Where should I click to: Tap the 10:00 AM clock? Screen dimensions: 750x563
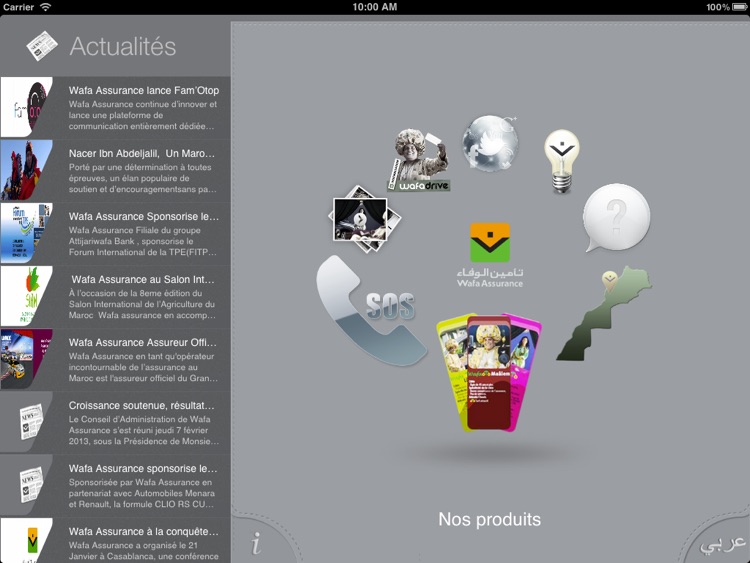pyautogui.click(x=375, y=7)
